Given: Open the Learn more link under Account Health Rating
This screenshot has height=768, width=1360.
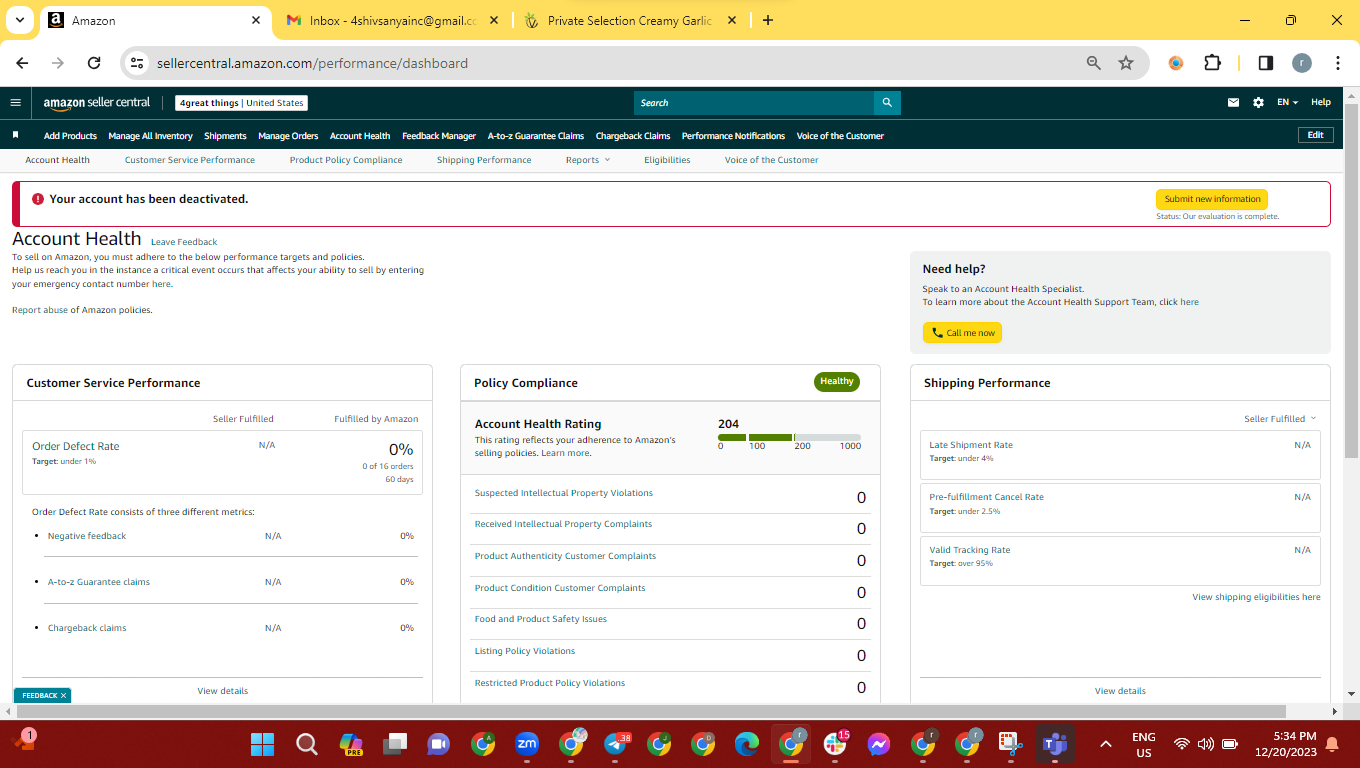Looking at the screenshot, I should [565, 453].
